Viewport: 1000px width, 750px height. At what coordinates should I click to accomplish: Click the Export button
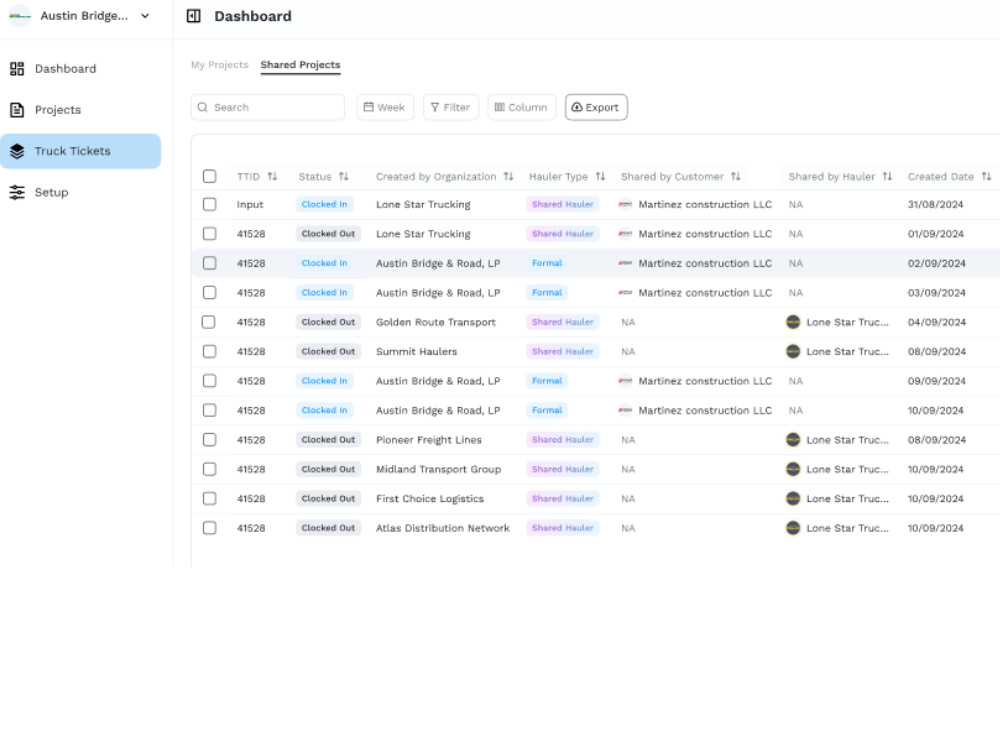point(596,107)
